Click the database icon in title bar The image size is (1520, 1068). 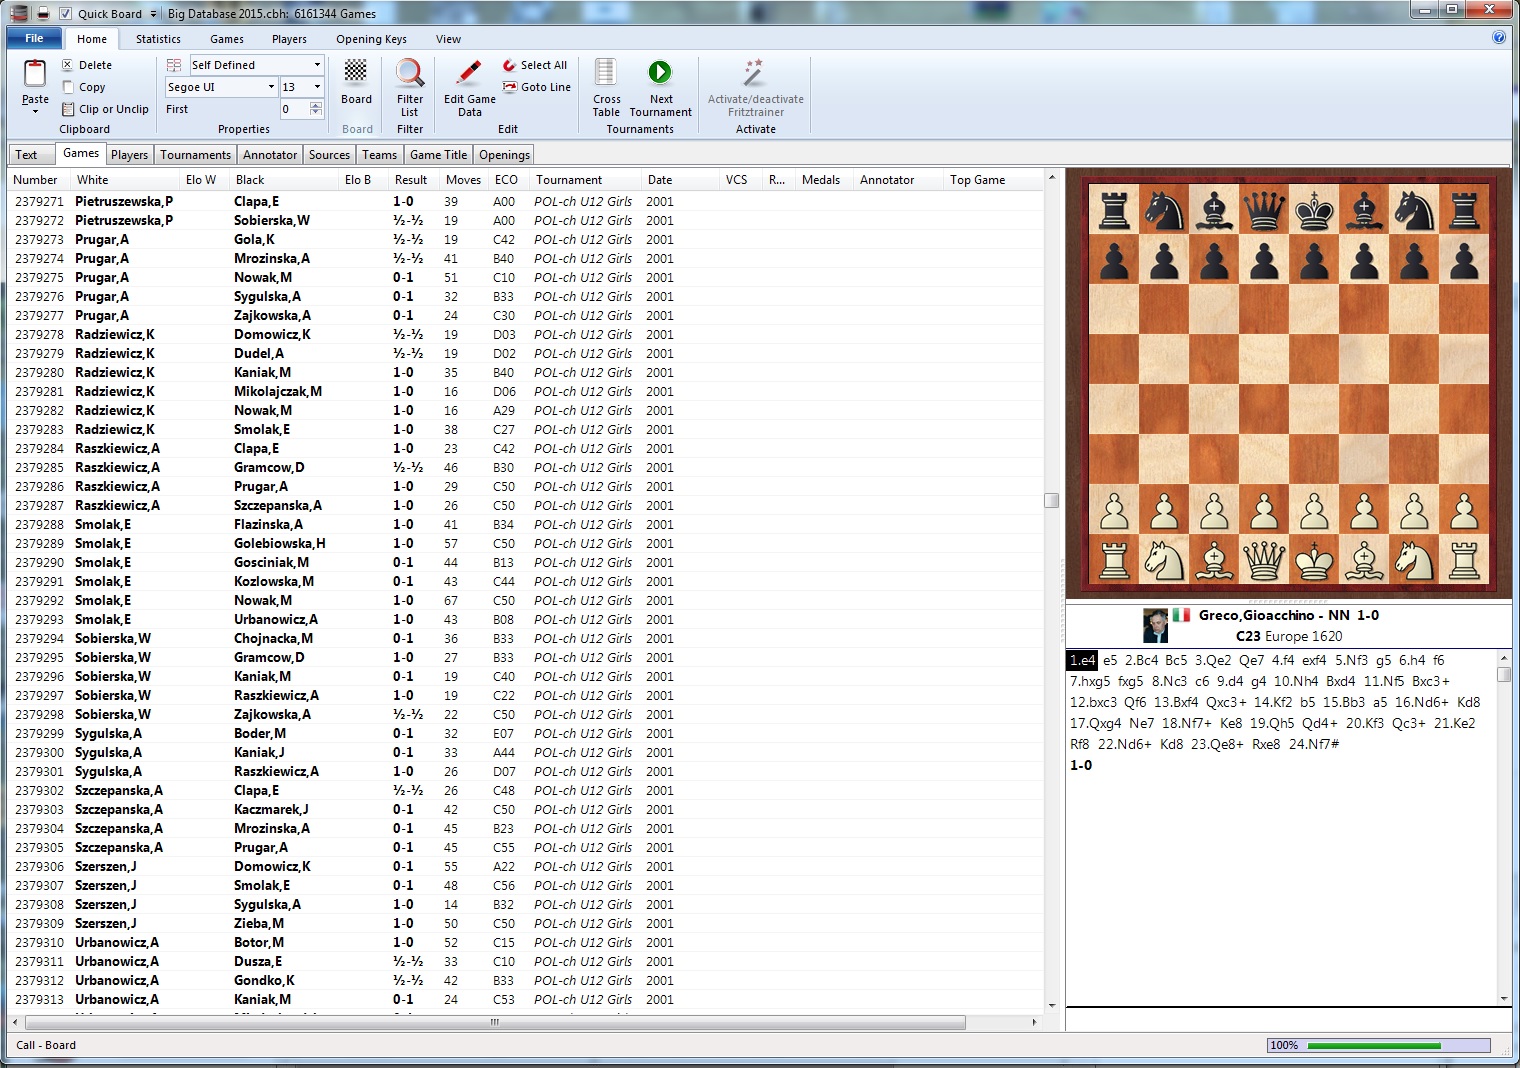click(x=18, y=13)
